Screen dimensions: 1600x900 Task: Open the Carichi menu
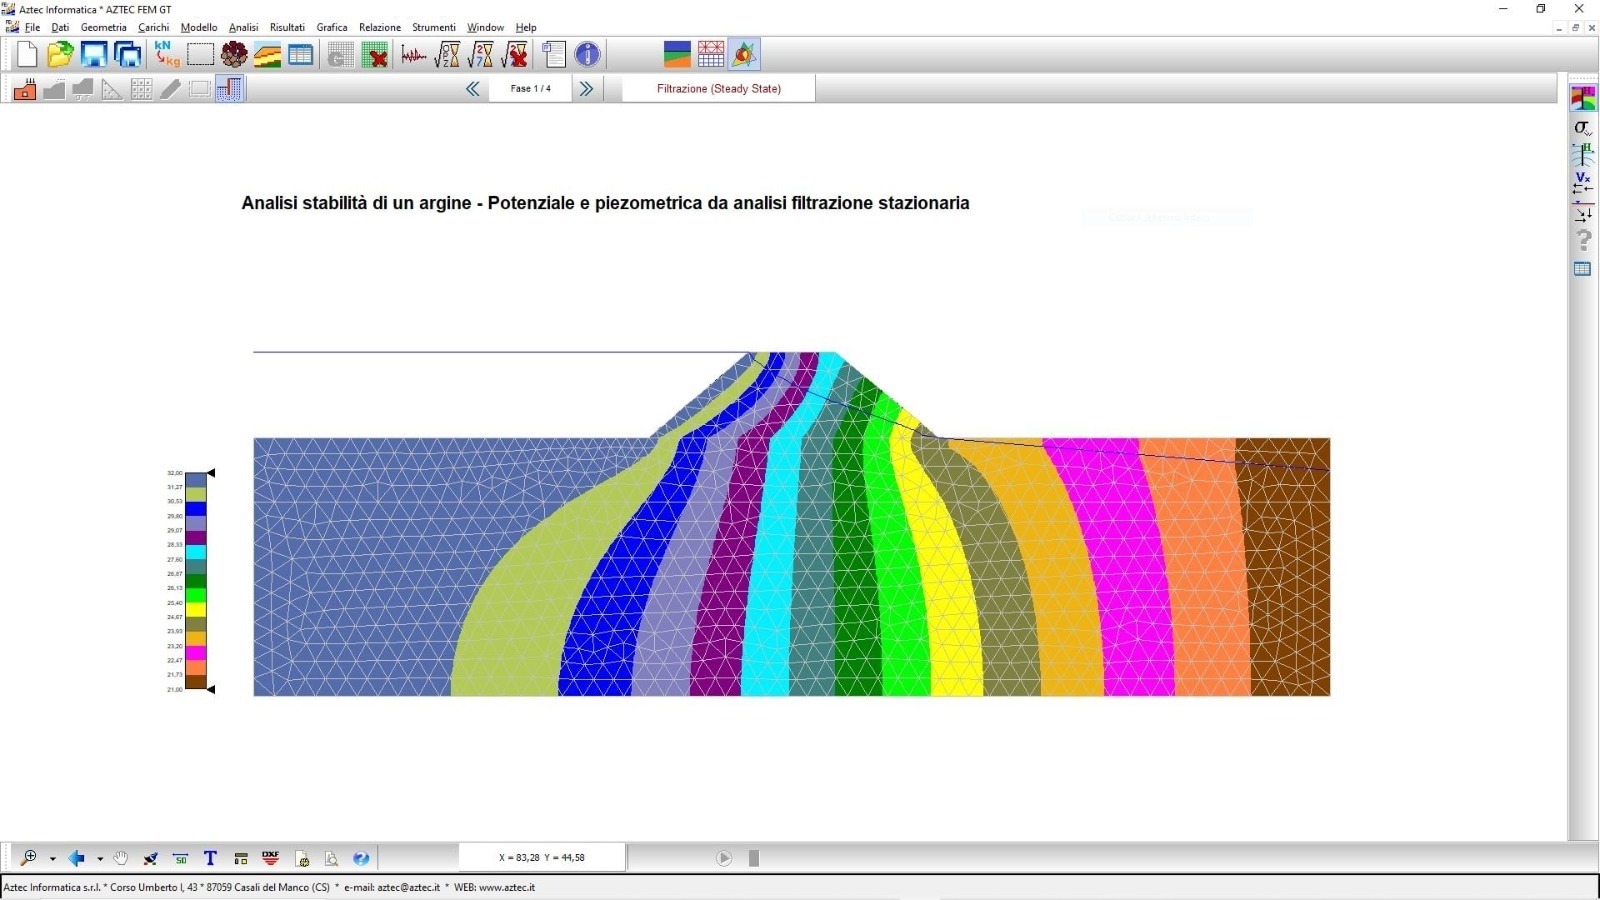154,28
